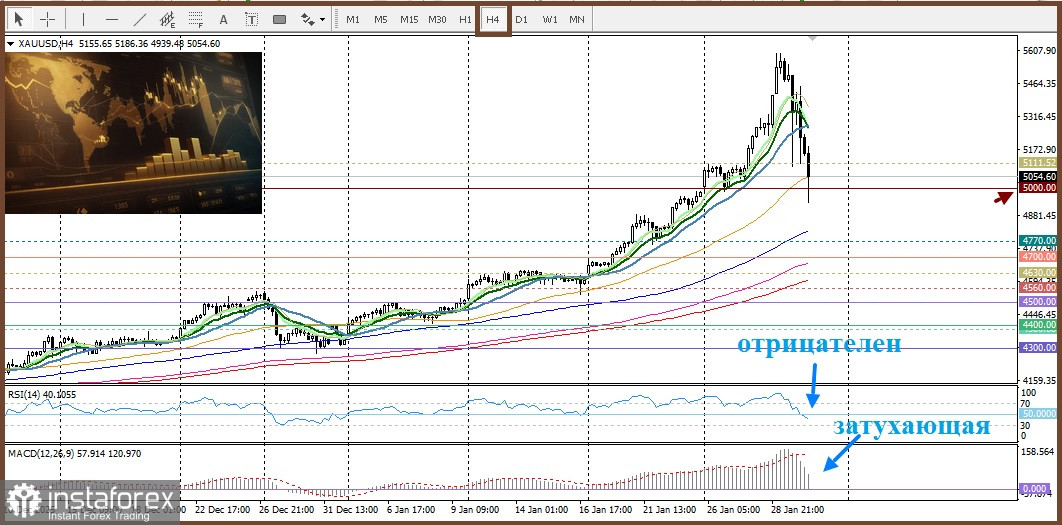
Task: Click the MACD(12,26,9) indicator label
Action: [75, 453]
